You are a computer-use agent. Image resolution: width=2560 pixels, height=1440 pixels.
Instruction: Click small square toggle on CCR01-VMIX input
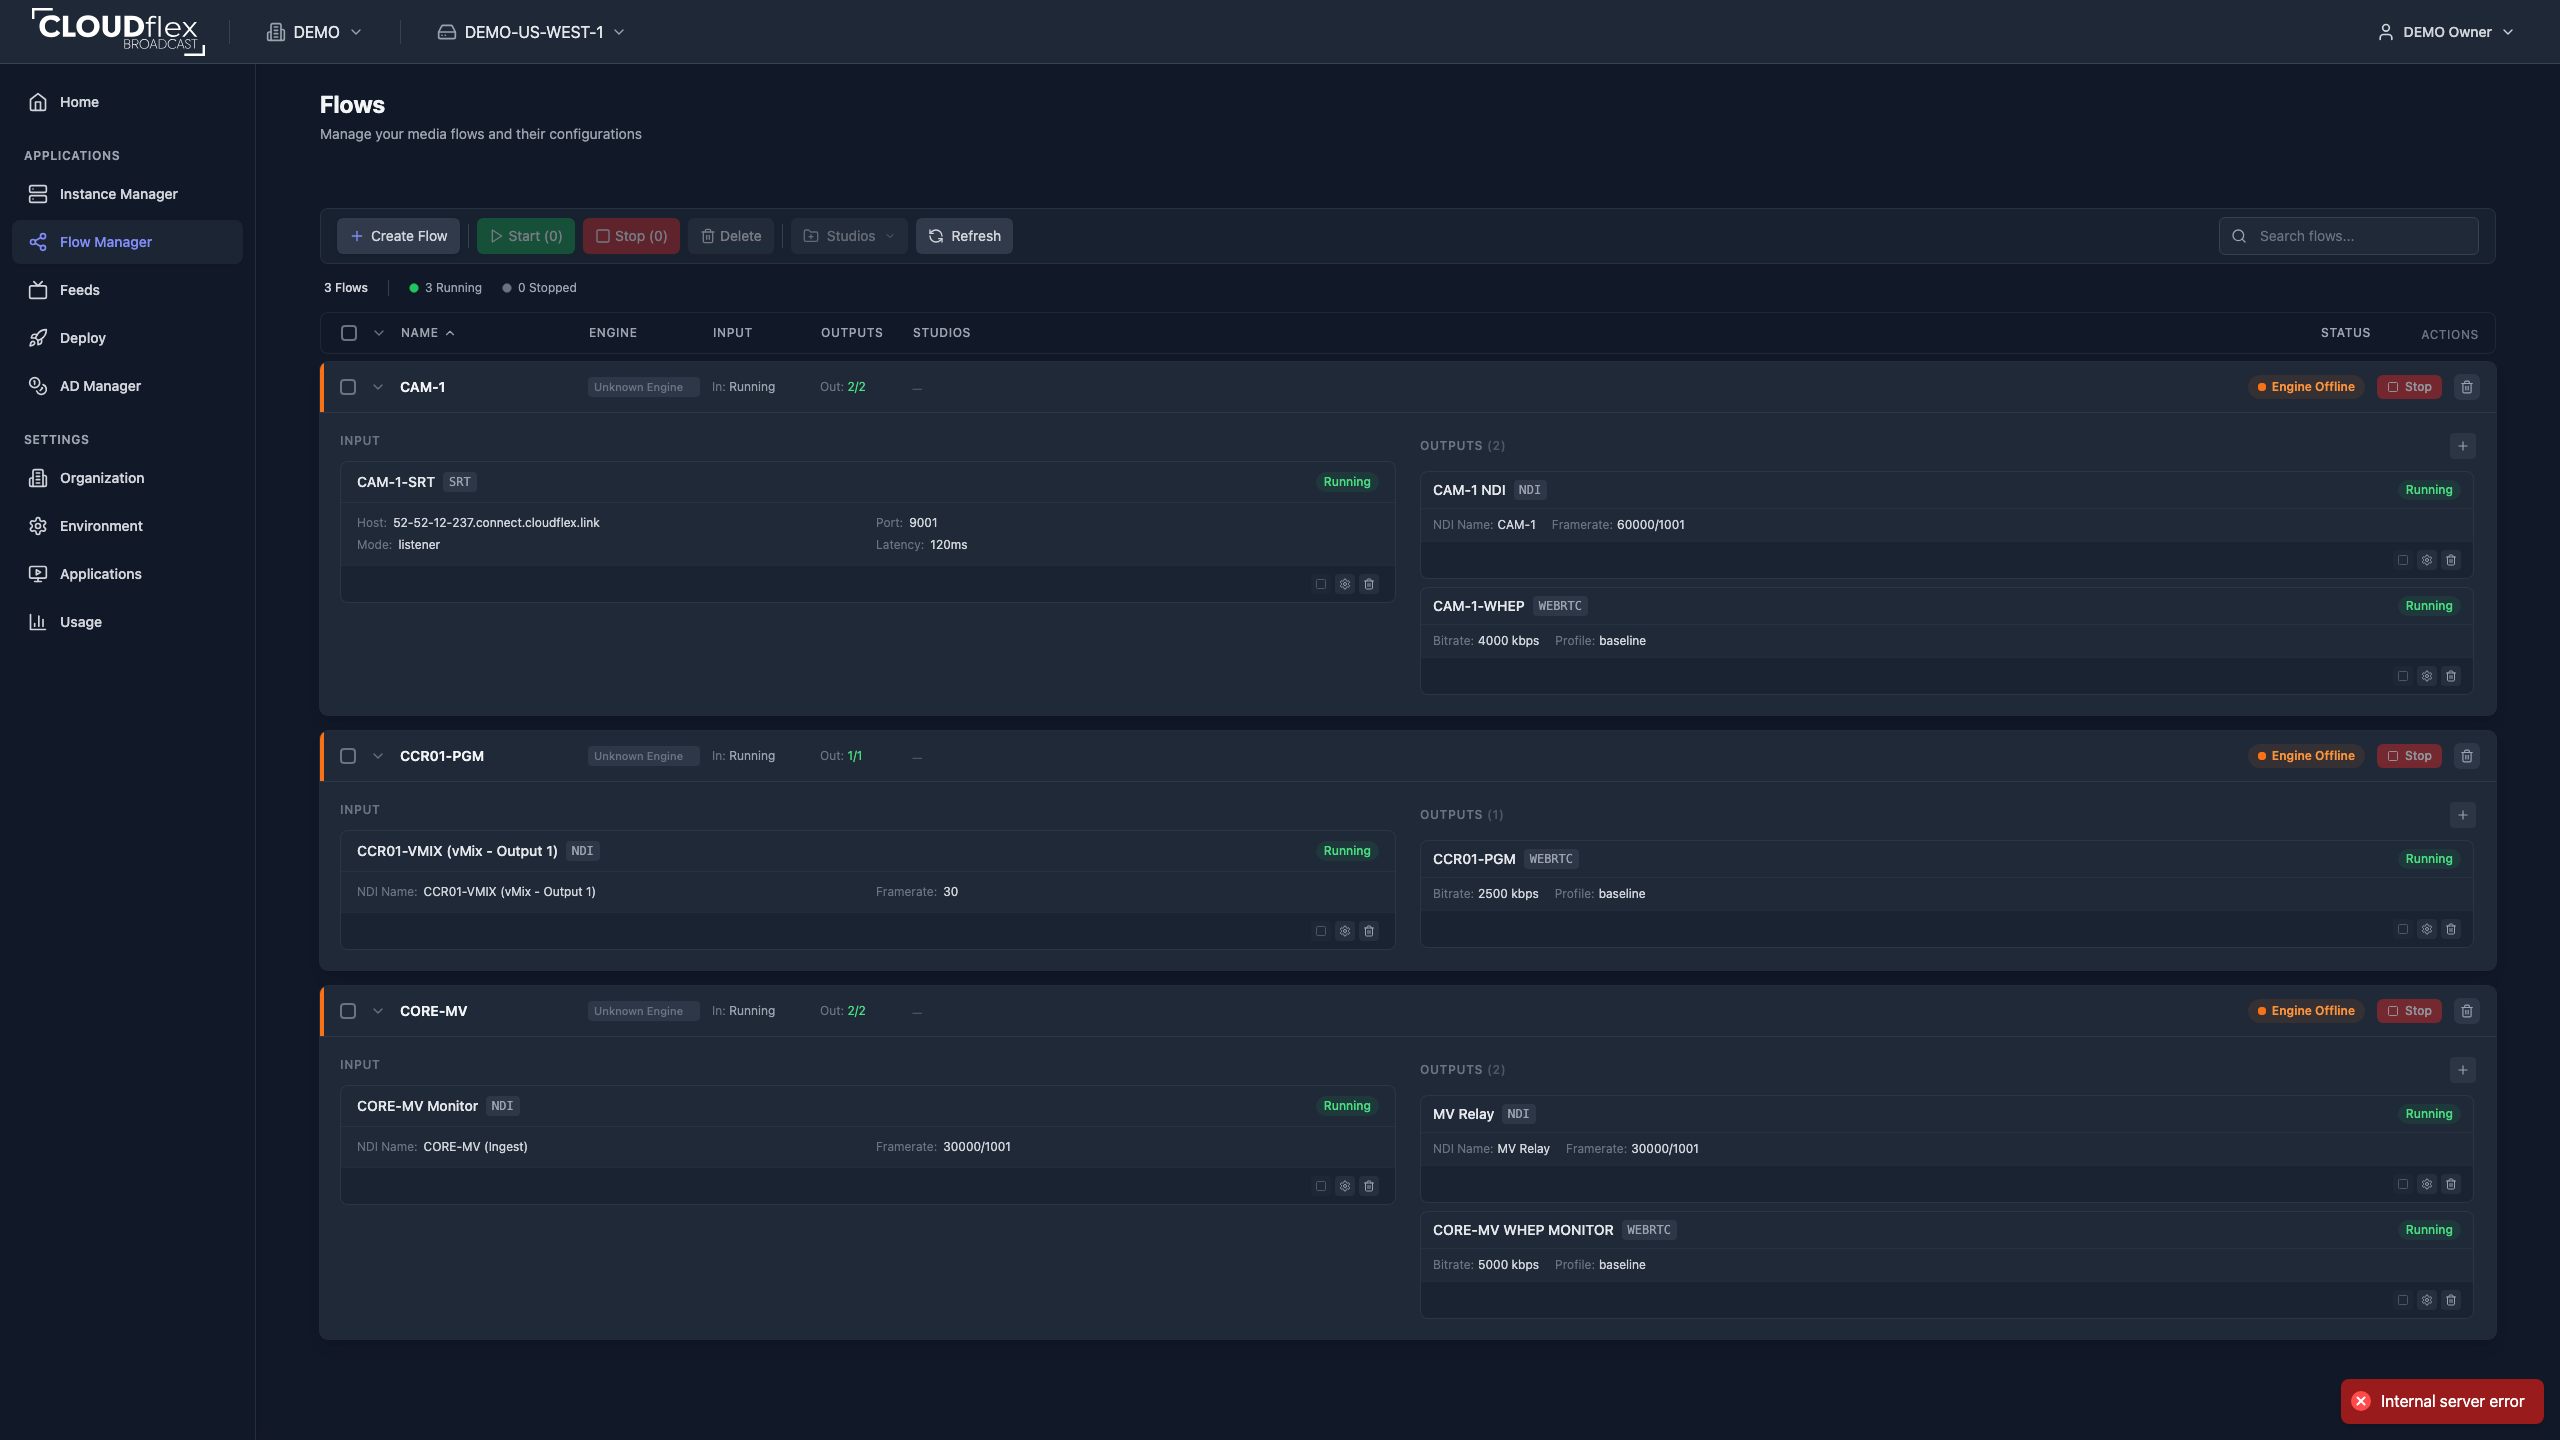[x=1321, y=931]
